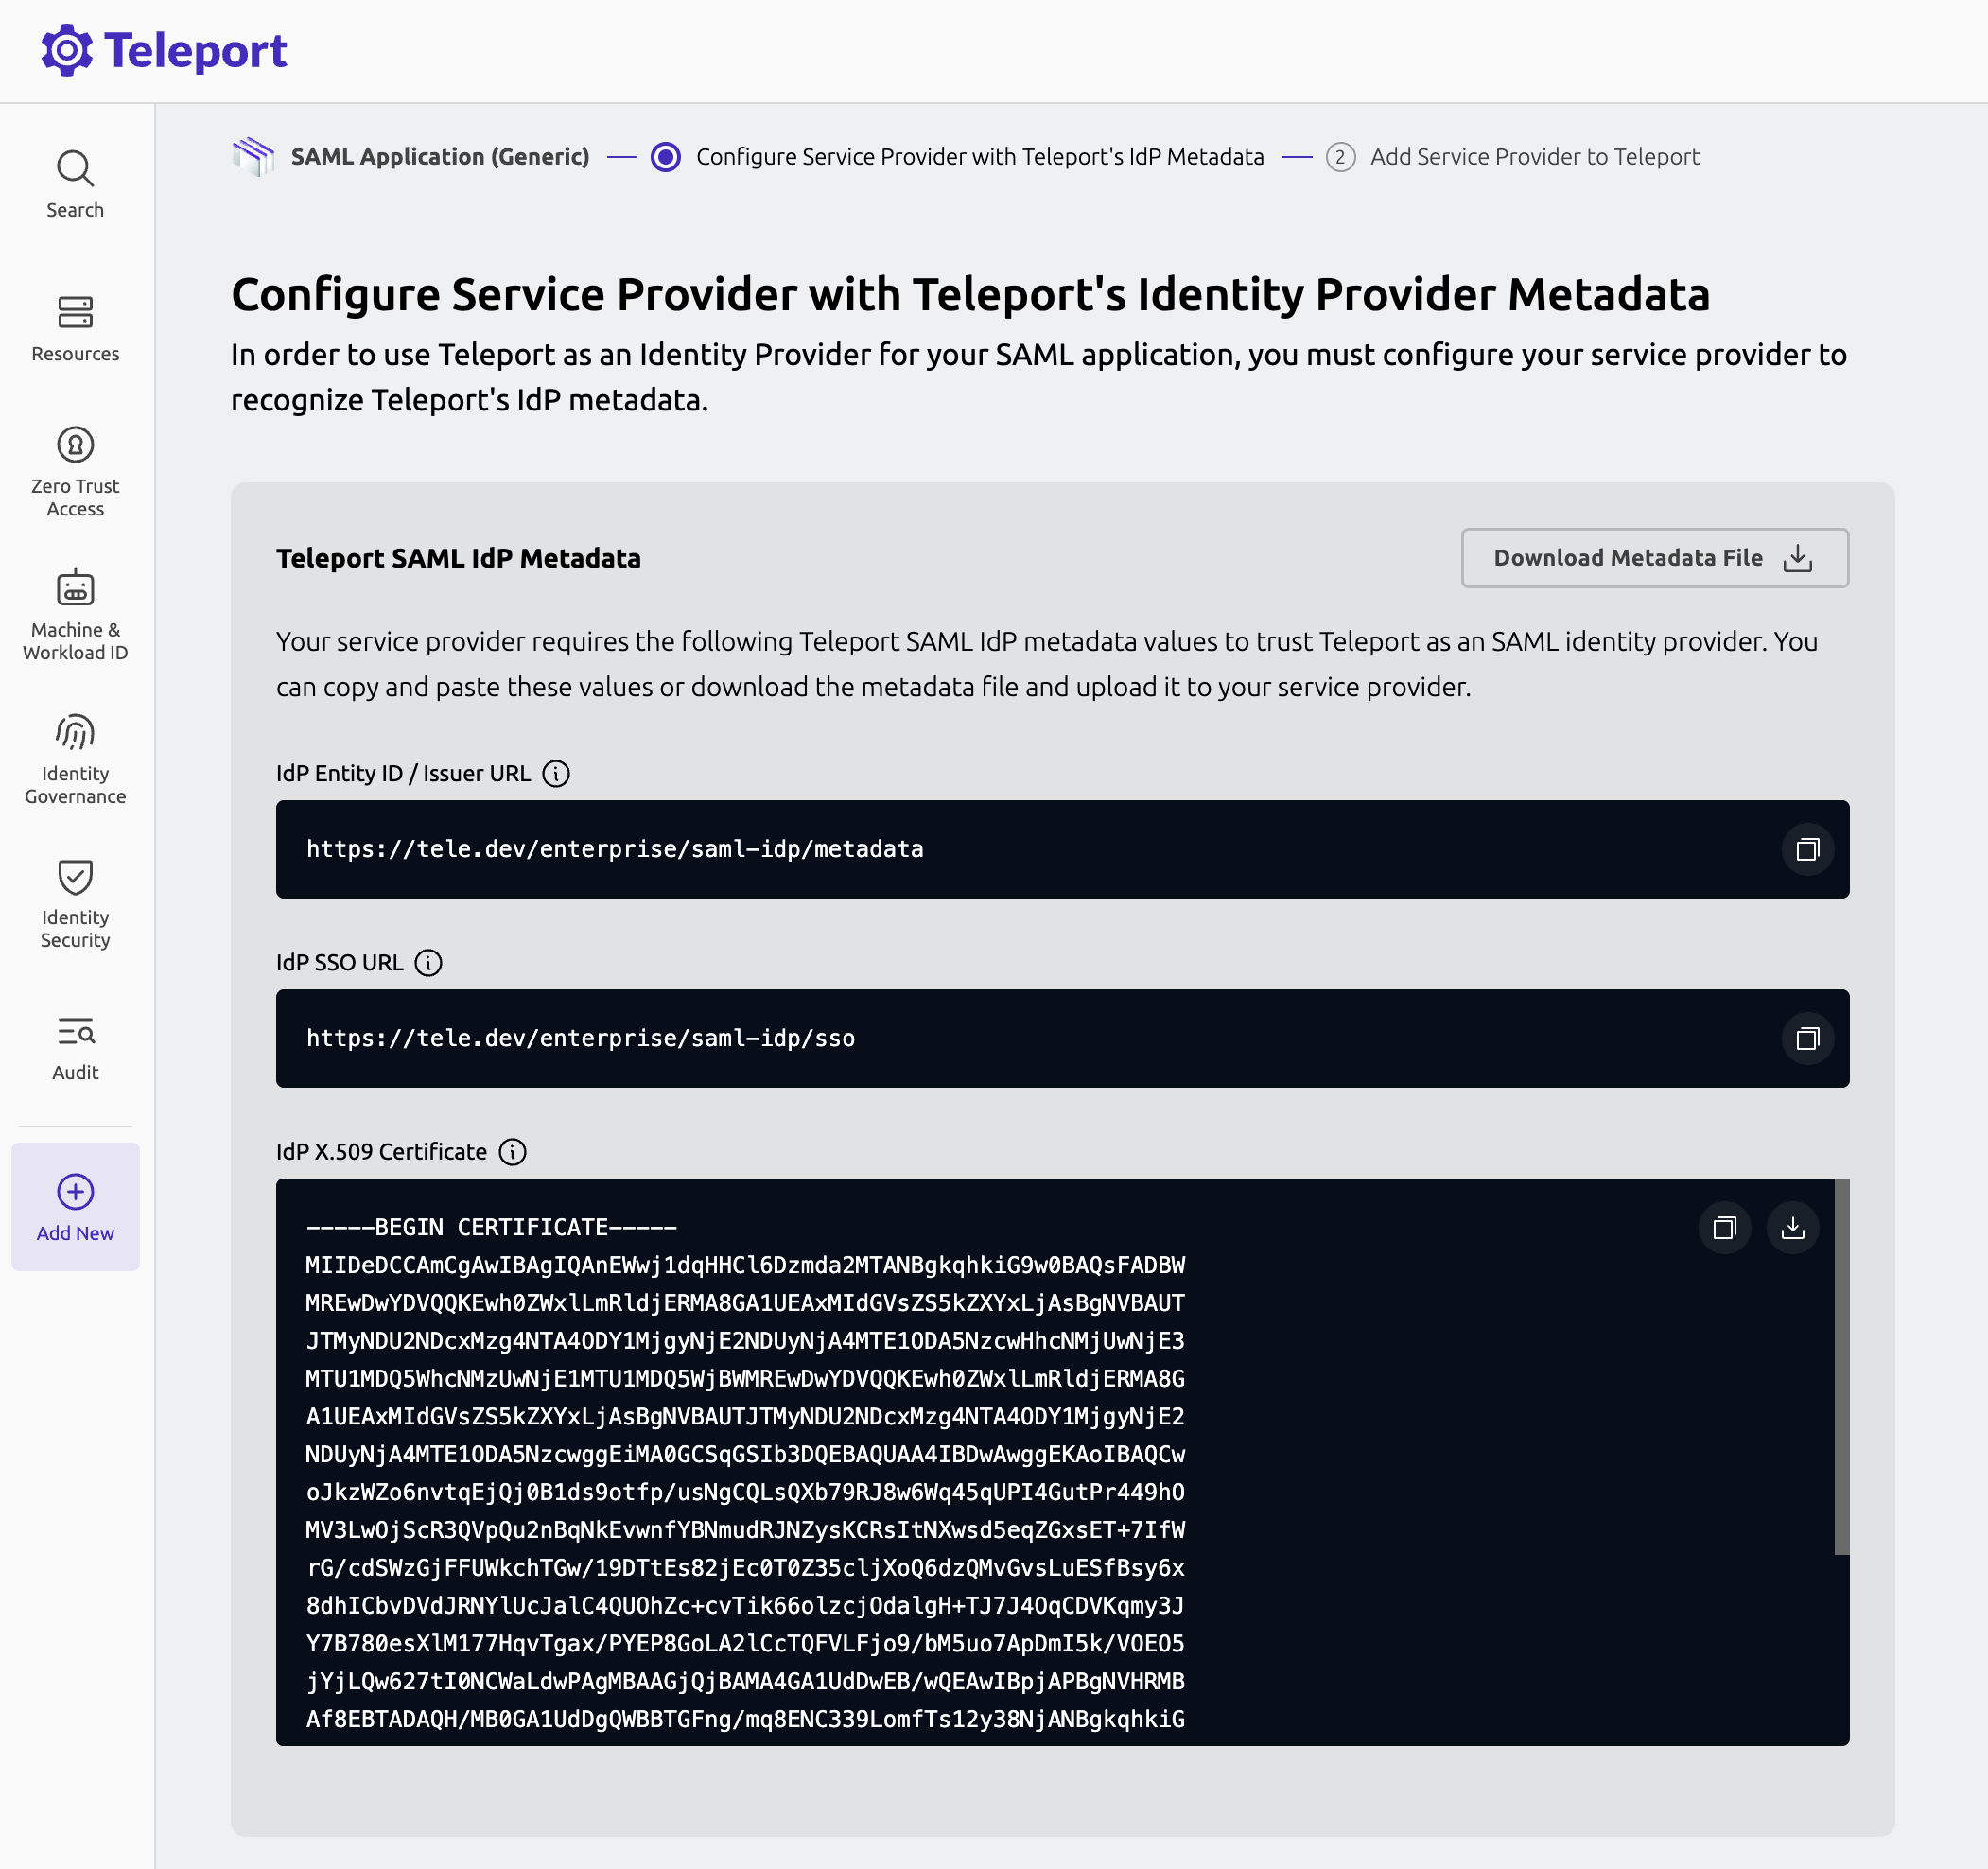
Task: Click the Add New button
Action: 75,1206
